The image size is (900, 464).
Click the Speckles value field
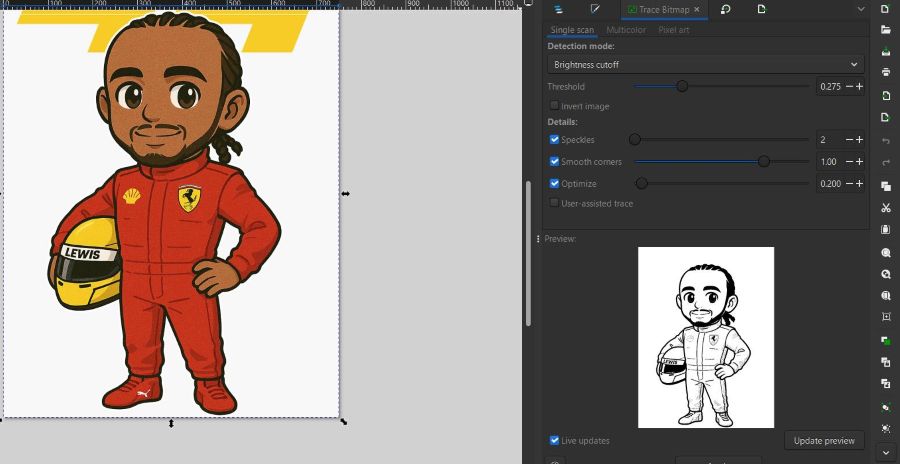coord(830,140)
